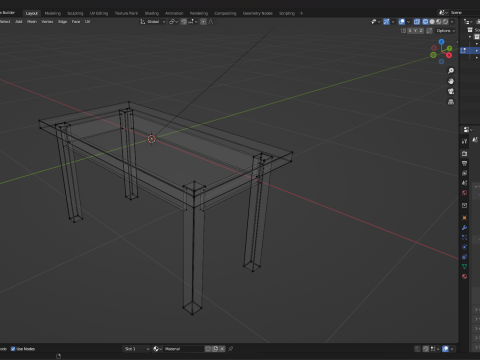Open the Texture Paint workspace tab
This screenshot has height=360, width=480.
(126, 13)
